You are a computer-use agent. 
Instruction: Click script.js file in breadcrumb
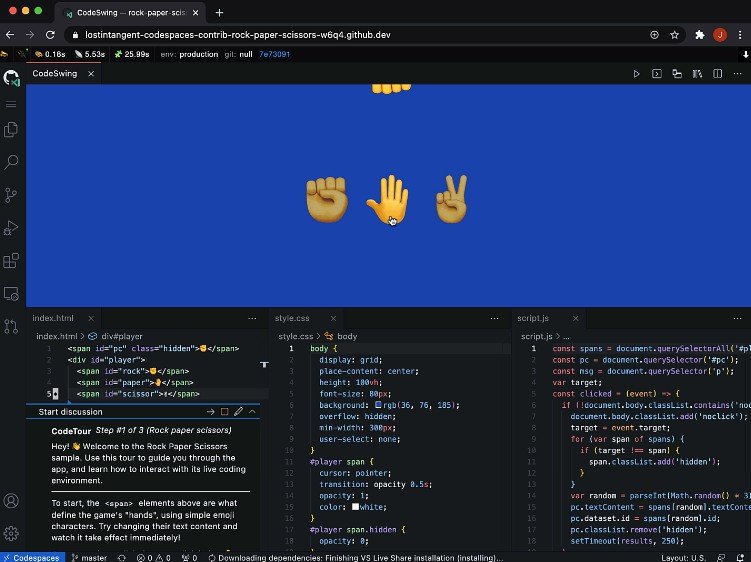coord(536,336)
